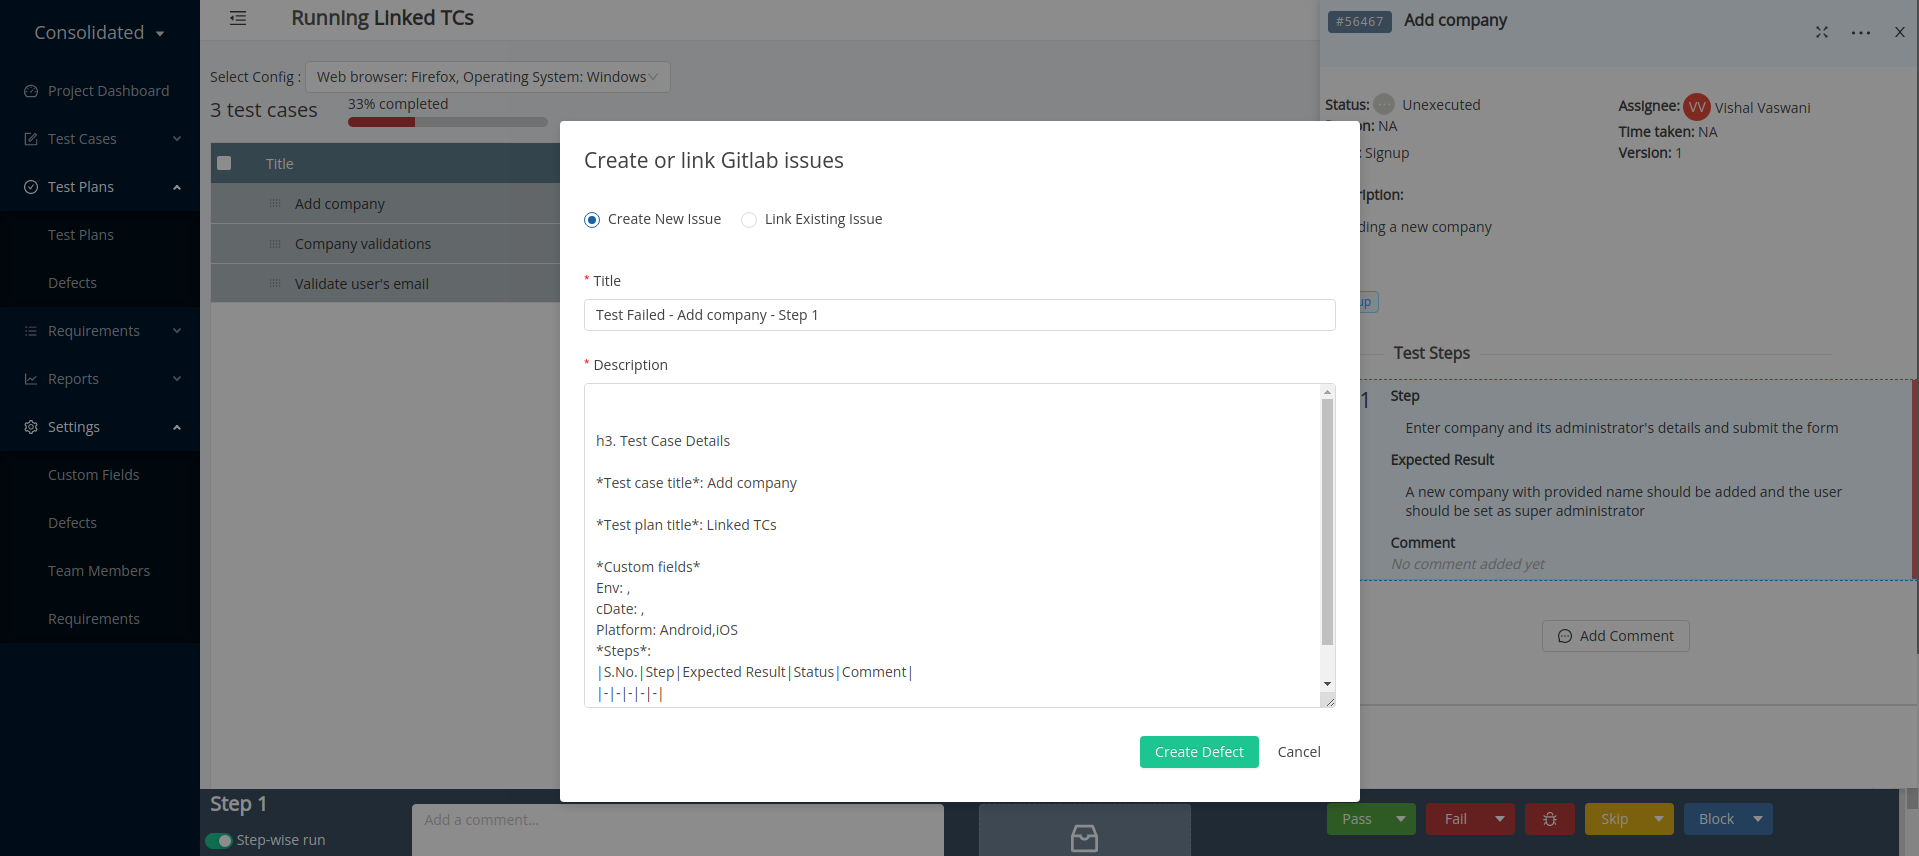
Task: Close the Add company detail panel
Action: pos(1900,32)
